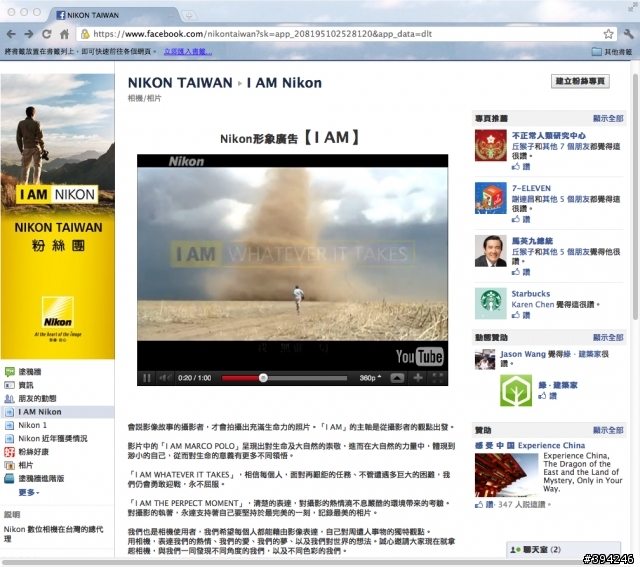Click the red emblem page thumbnail

pos(491,145)
